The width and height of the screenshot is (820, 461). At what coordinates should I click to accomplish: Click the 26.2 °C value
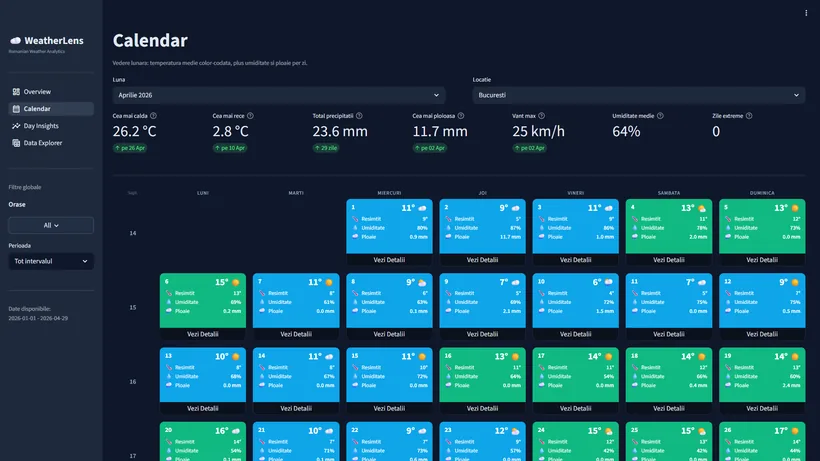(134, 131)
